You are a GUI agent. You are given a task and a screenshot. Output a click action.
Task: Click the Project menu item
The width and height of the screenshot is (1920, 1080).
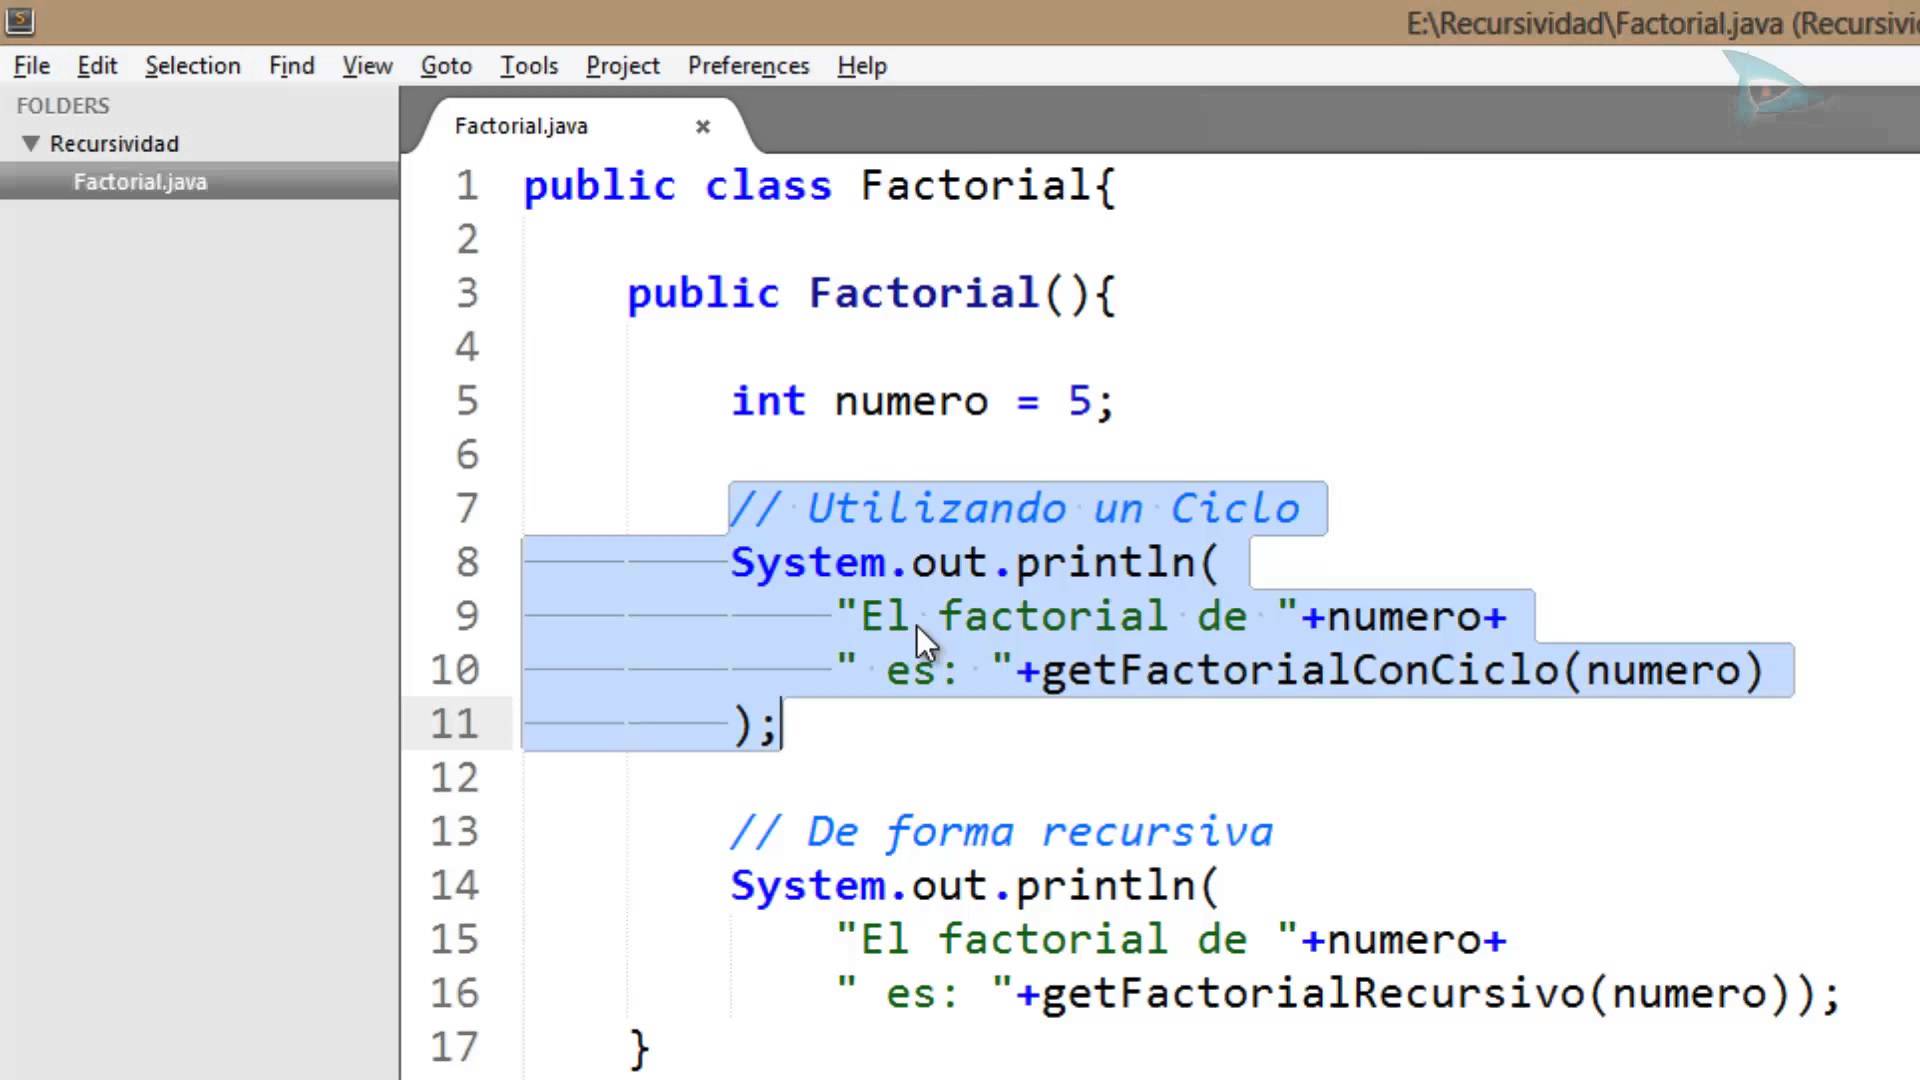pos(622,65)
